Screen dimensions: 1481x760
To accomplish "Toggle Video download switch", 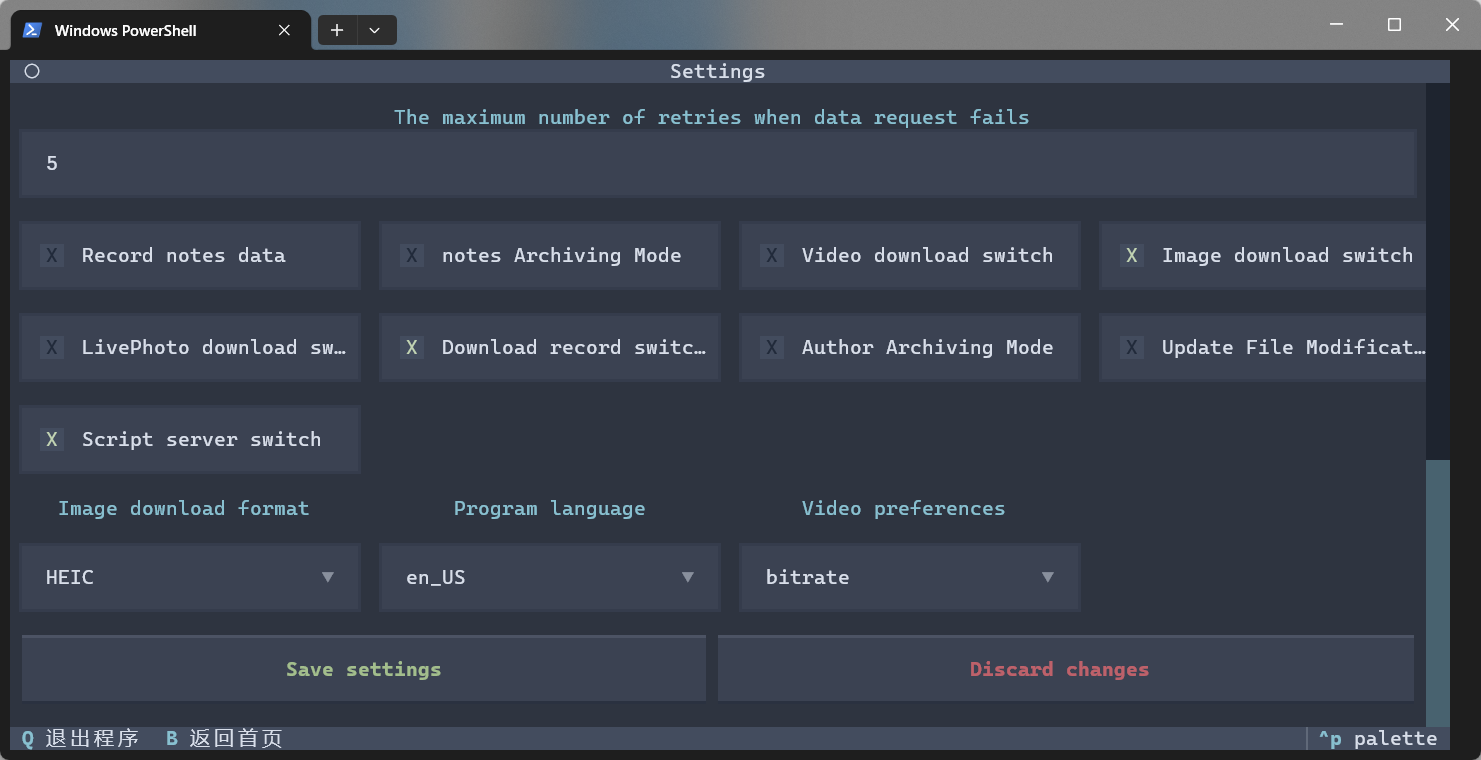I will (x=772, y=256).
